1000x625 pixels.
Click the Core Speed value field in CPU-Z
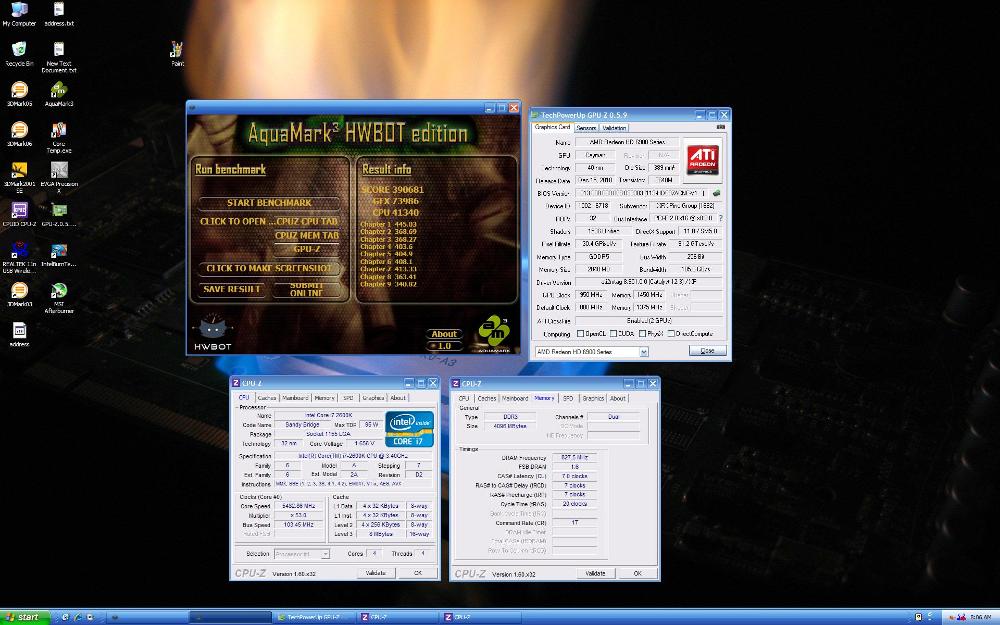[300, 506]
